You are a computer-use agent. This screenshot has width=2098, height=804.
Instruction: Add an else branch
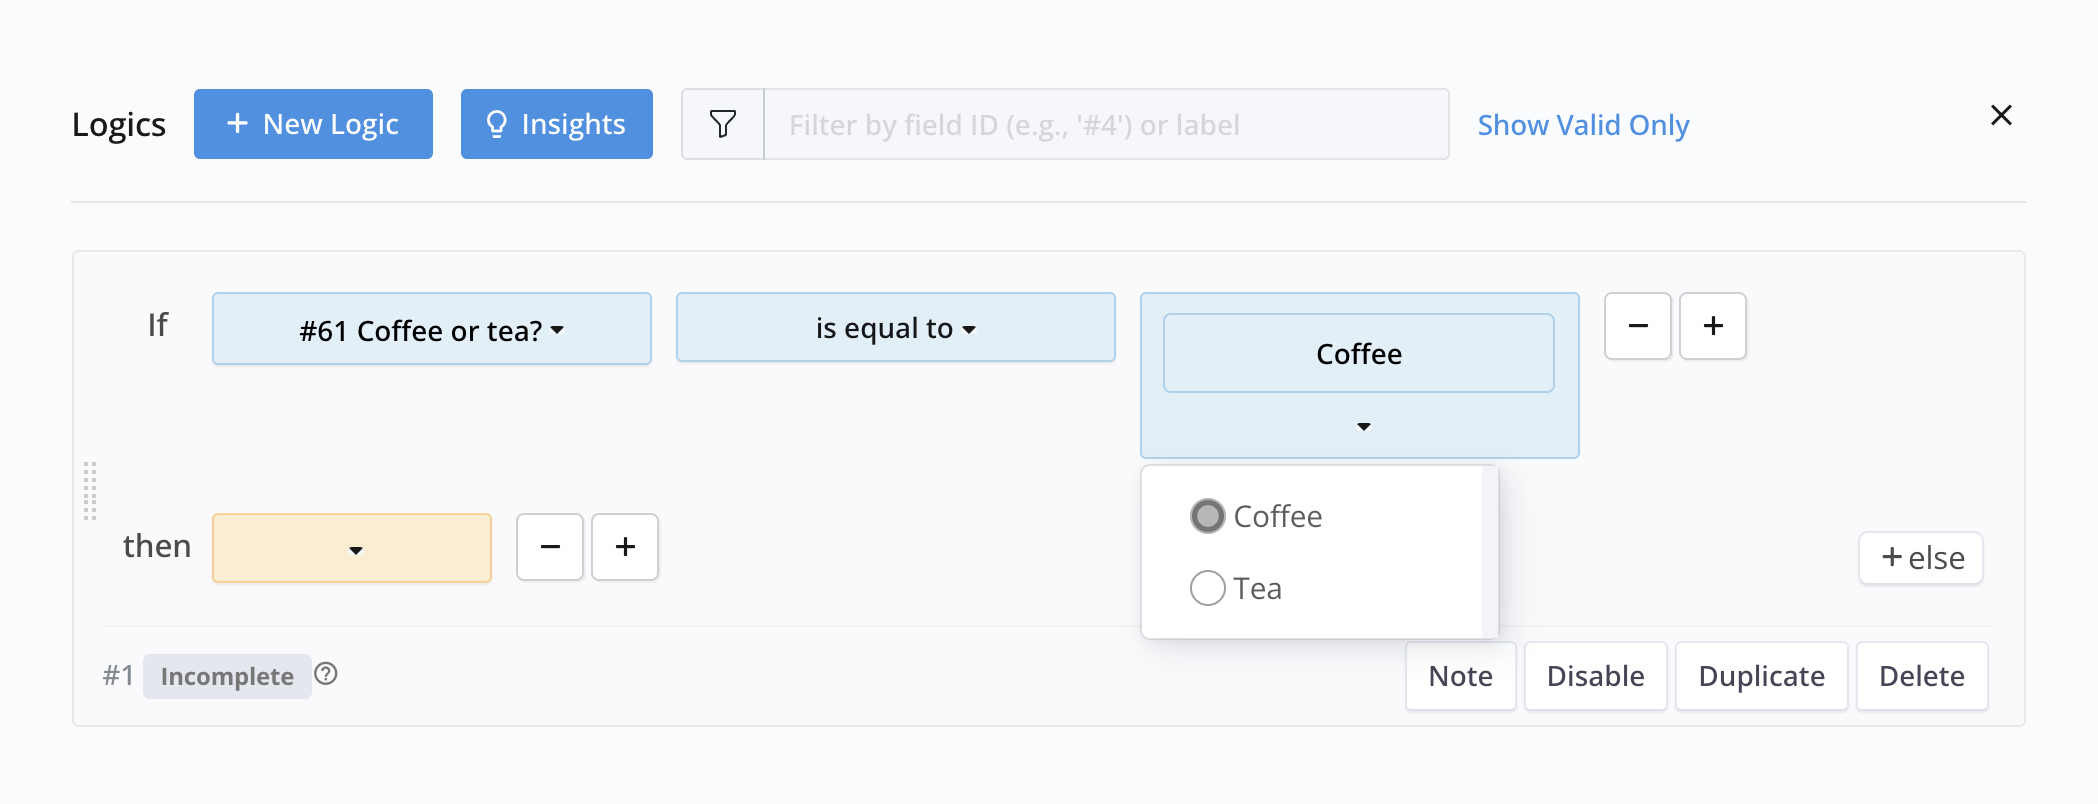(1920, 558)
